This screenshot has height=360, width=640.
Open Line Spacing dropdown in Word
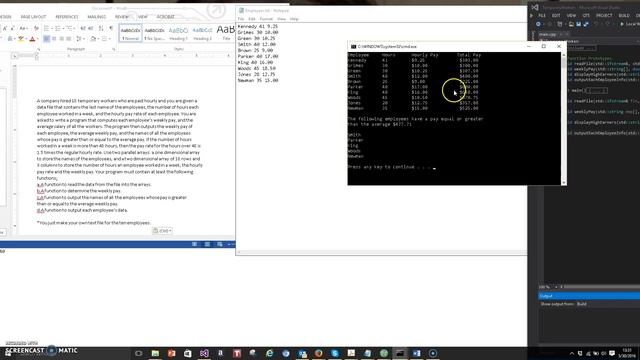pos(80,39)
